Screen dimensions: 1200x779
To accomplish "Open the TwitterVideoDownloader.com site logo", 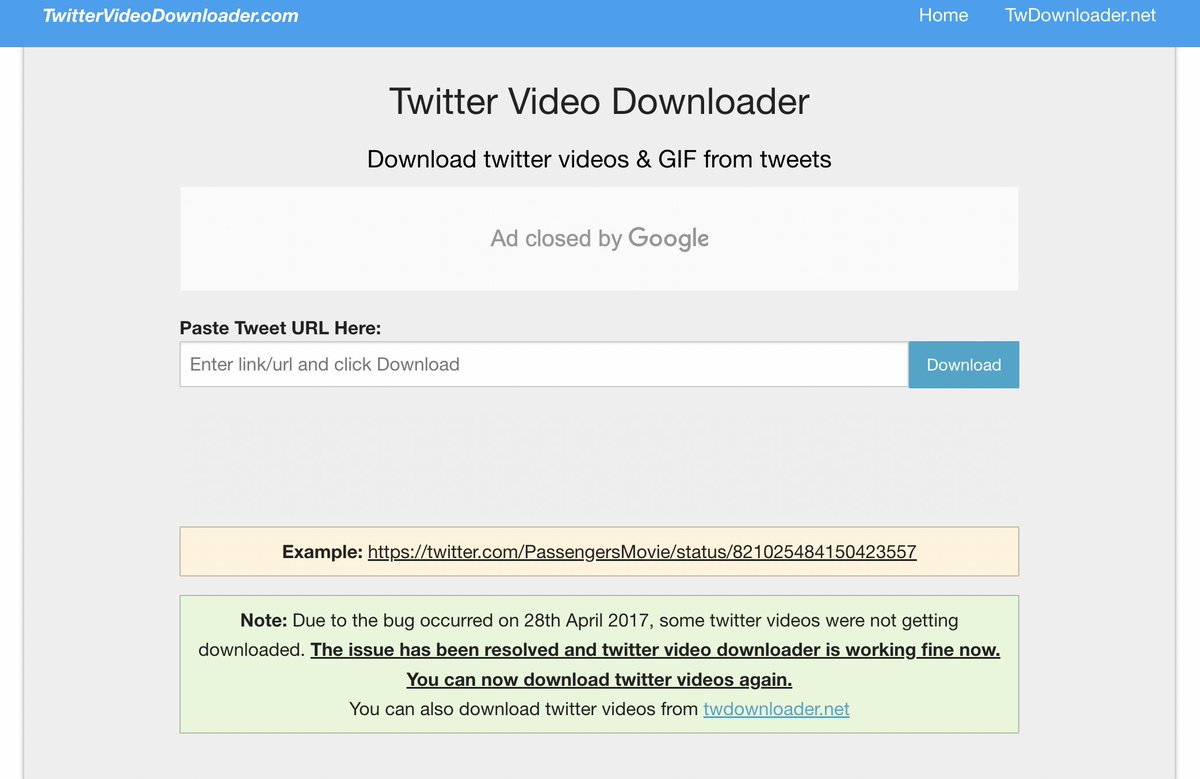I will pyautogui.click(x=170, y=16).
